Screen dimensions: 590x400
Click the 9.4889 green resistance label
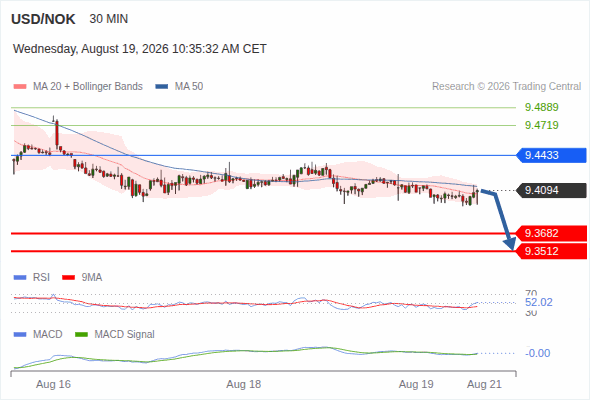[x=541, y=107]
